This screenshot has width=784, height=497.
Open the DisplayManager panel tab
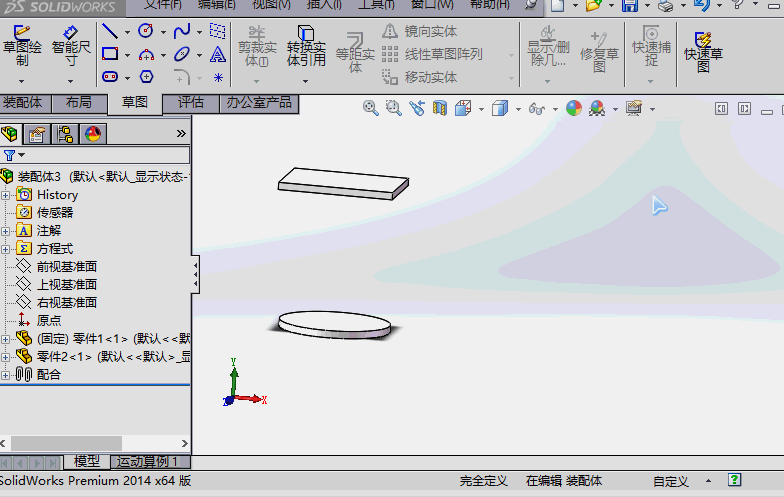click(92, 134)
